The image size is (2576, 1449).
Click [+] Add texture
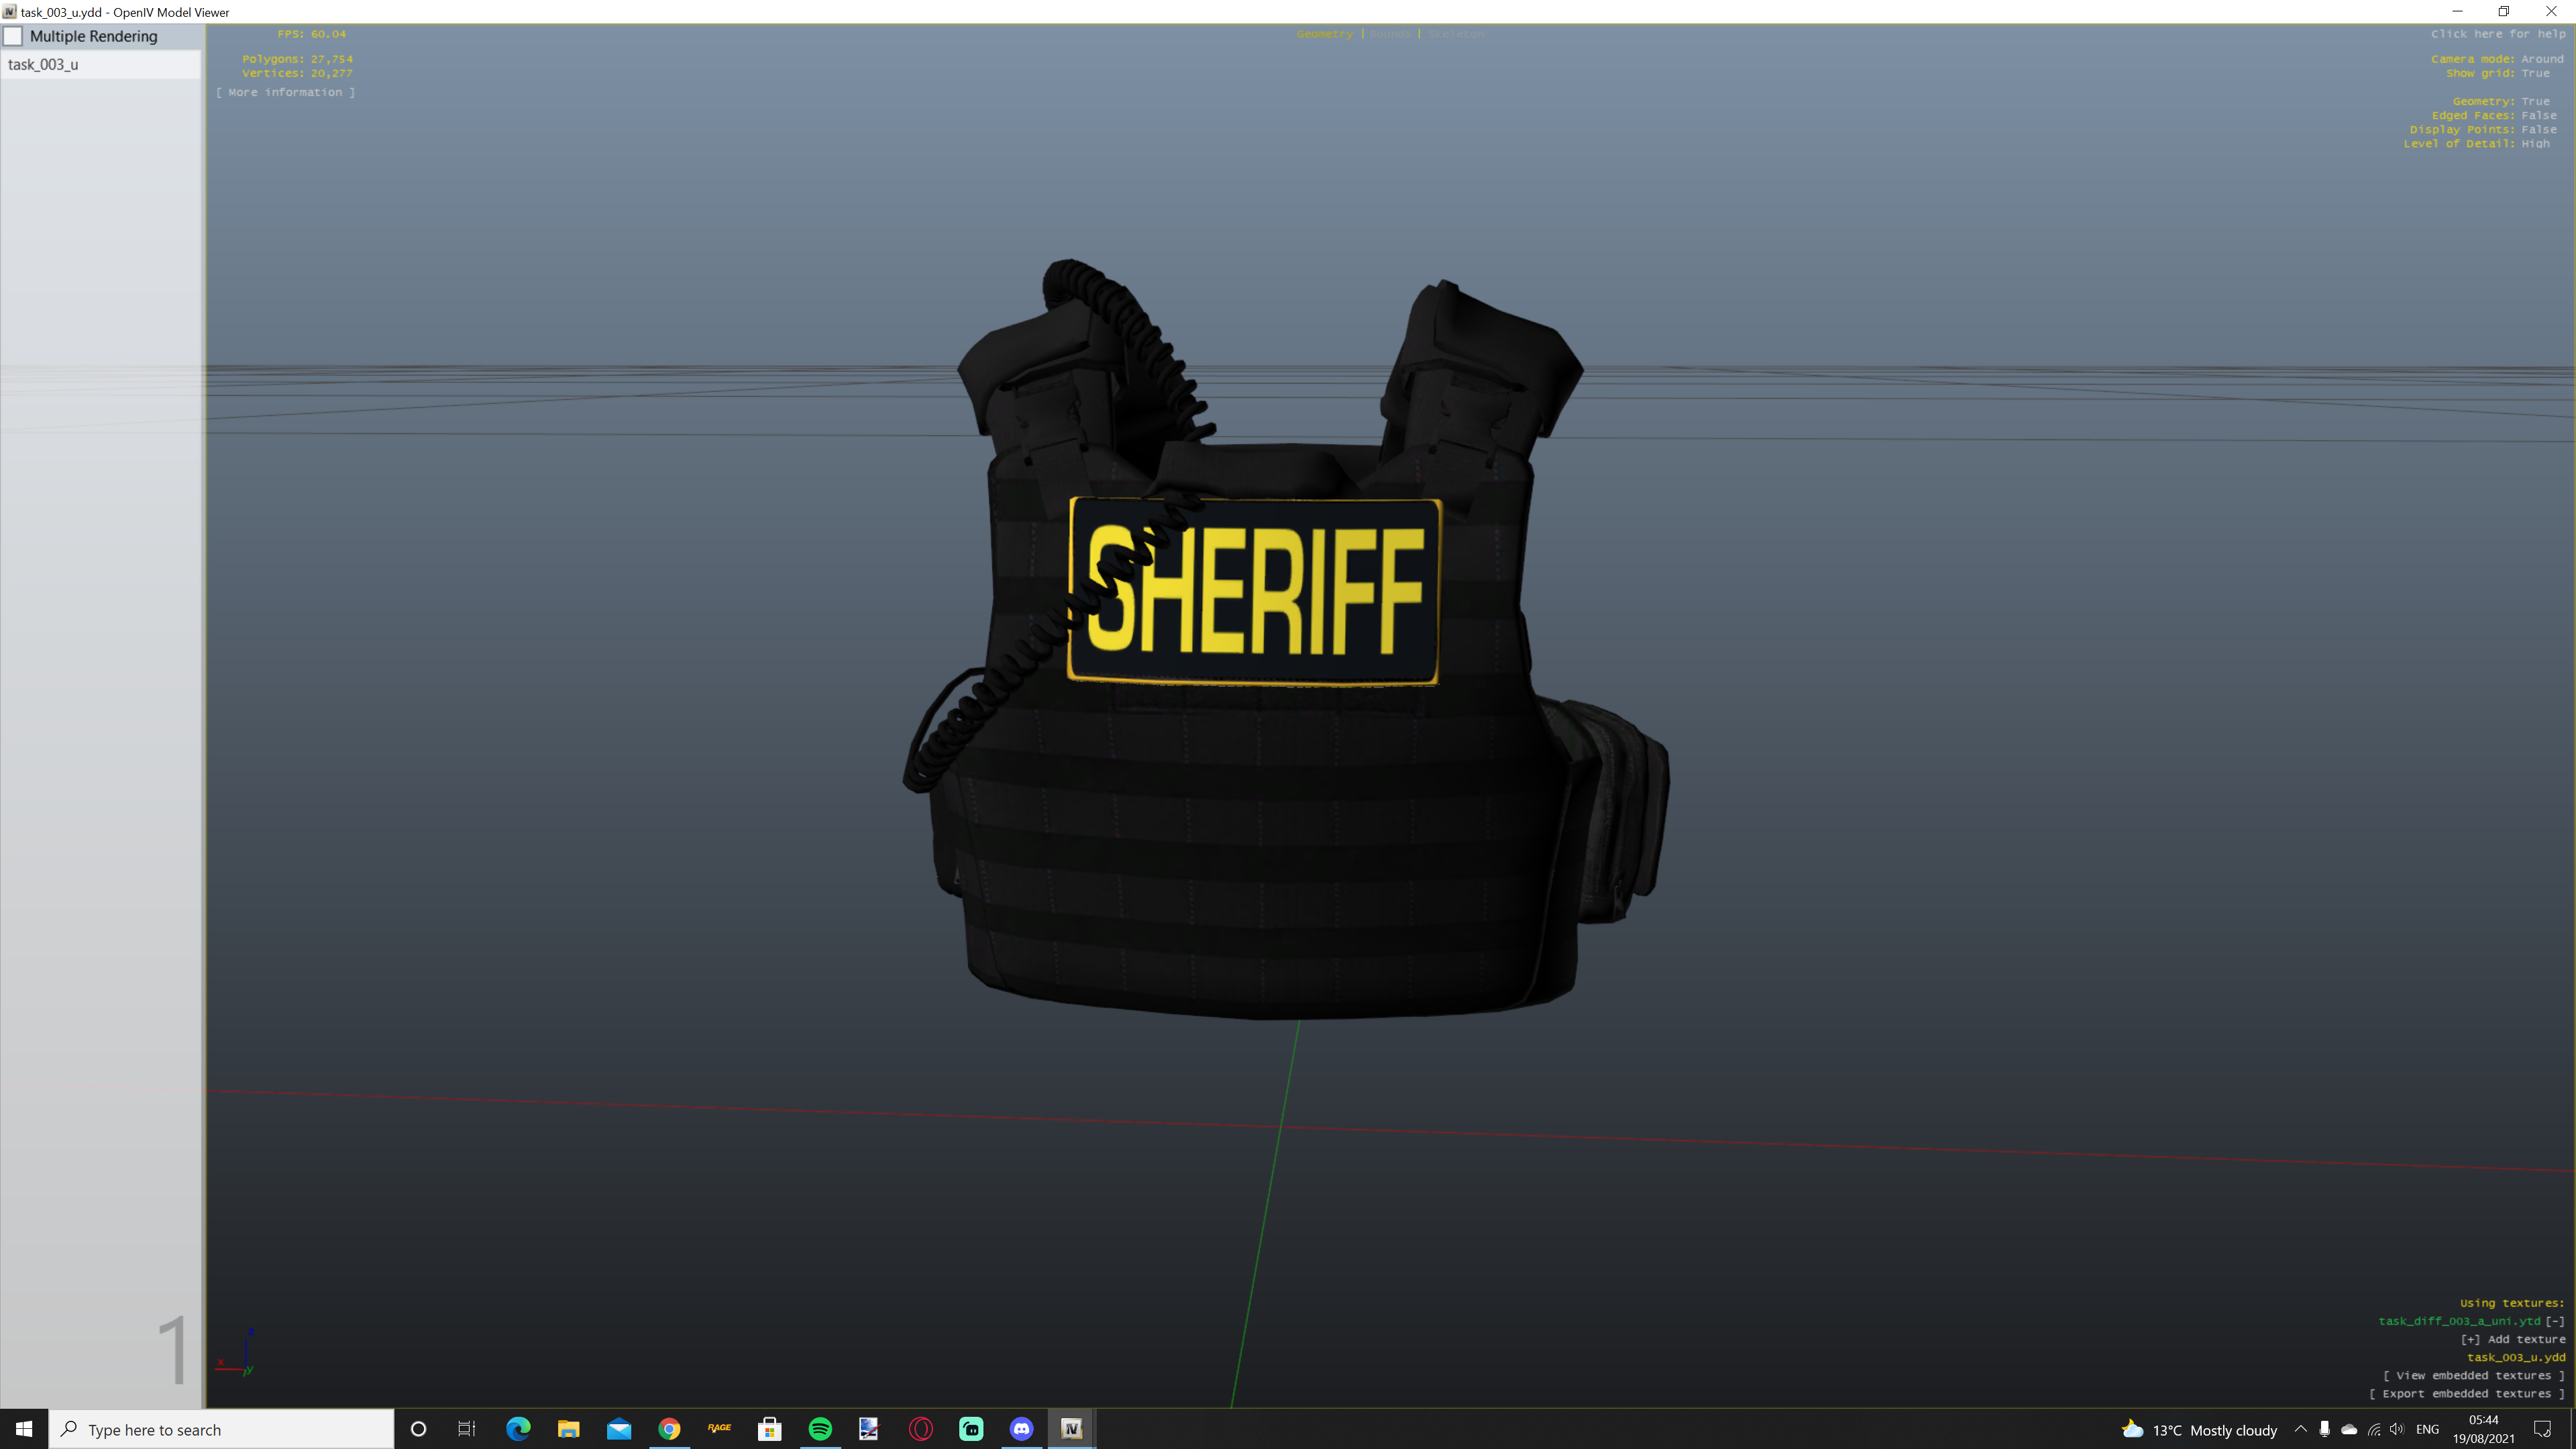[x=2512, y=1339]
